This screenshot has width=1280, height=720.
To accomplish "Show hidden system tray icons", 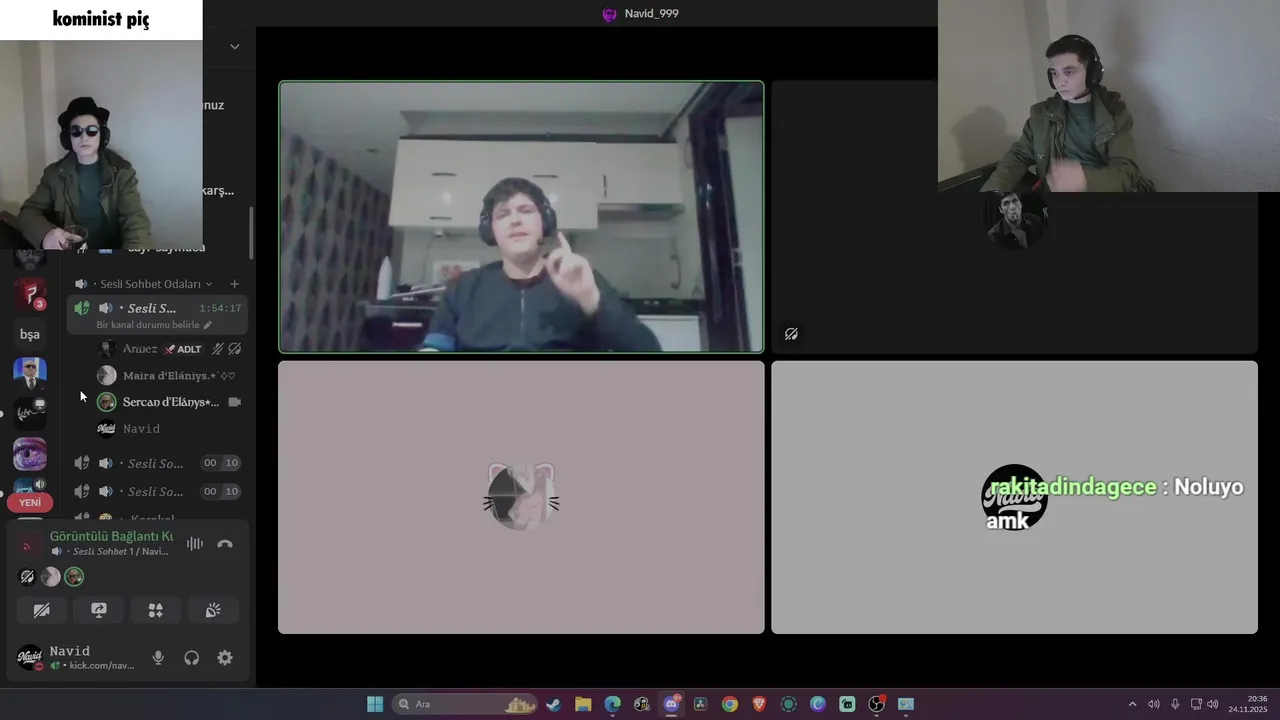I will tap(1132, 704).
